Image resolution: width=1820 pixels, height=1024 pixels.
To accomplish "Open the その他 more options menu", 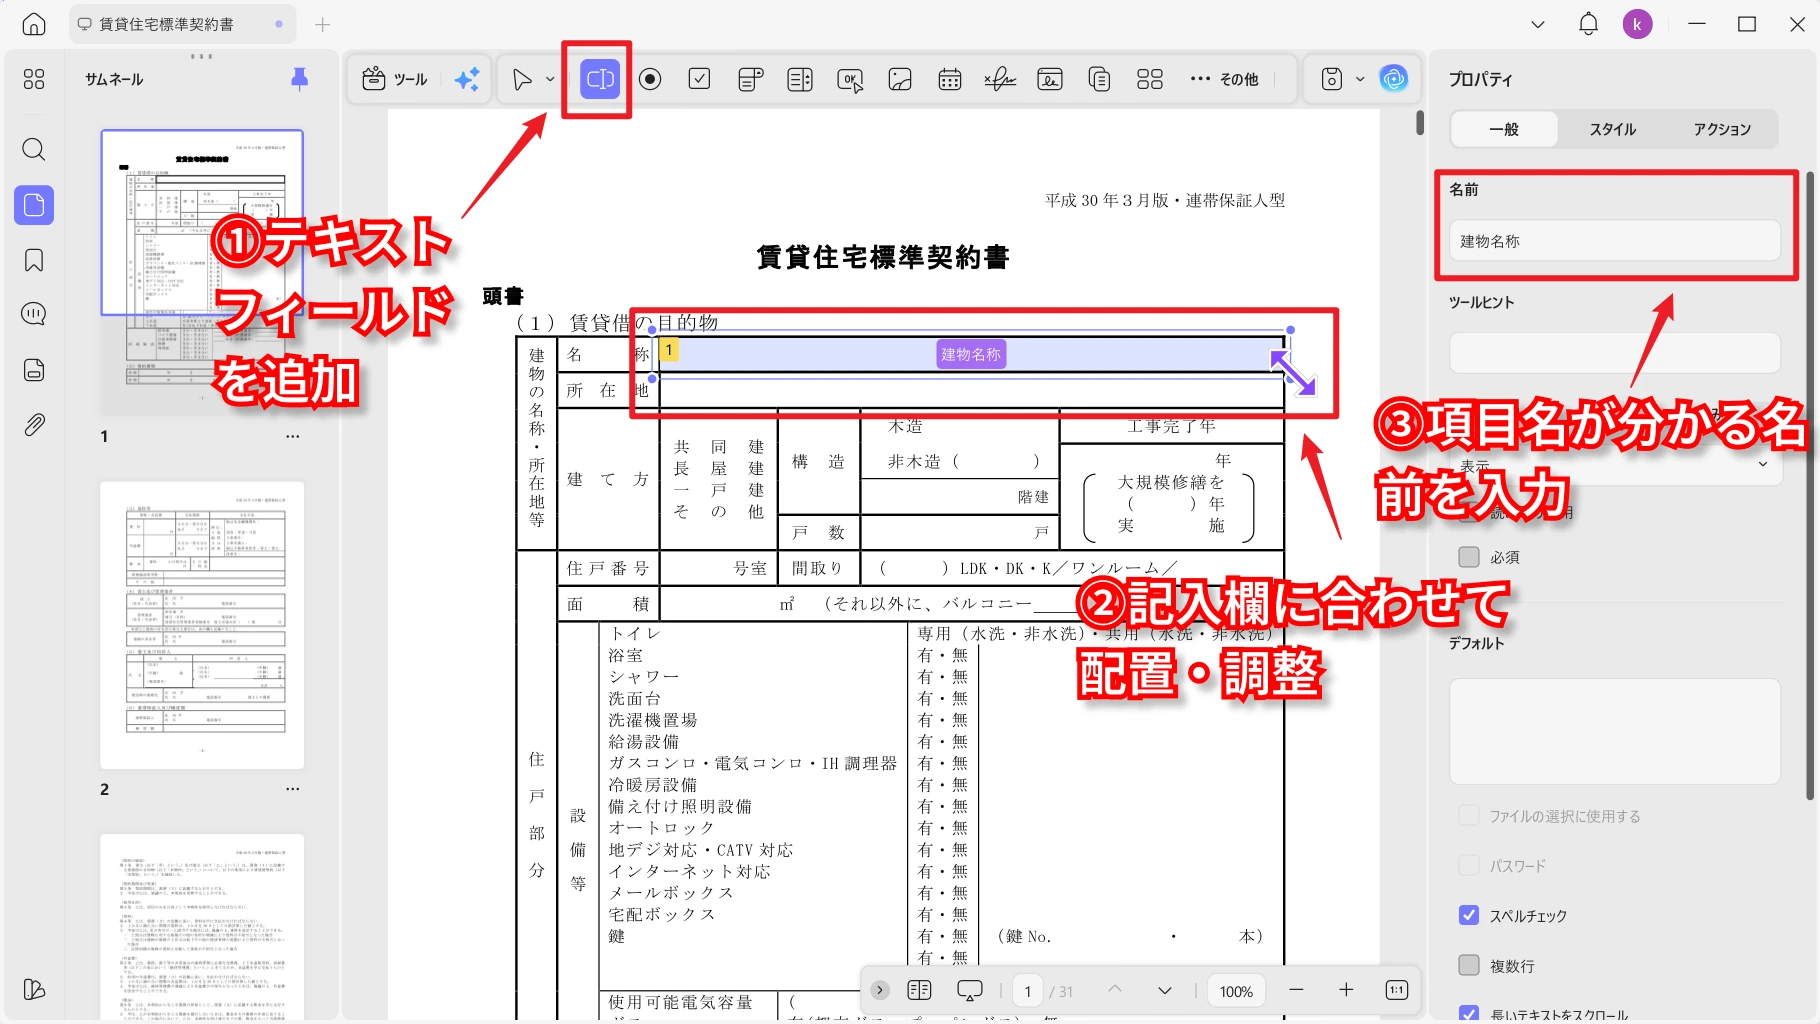I will (x=1224, y=79).
